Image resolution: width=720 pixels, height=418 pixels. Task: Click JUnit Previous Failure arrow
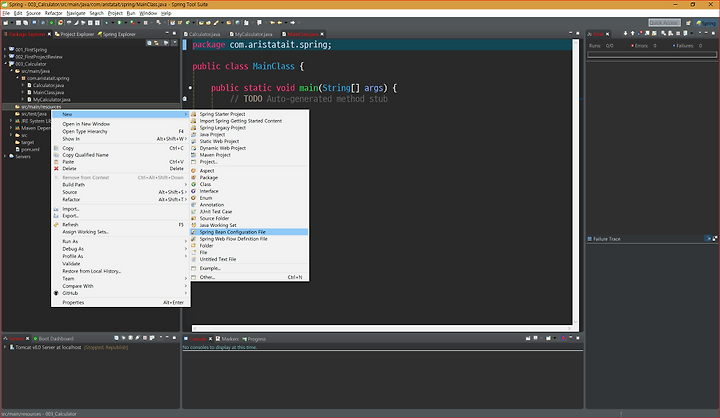(x=633, y=34)
